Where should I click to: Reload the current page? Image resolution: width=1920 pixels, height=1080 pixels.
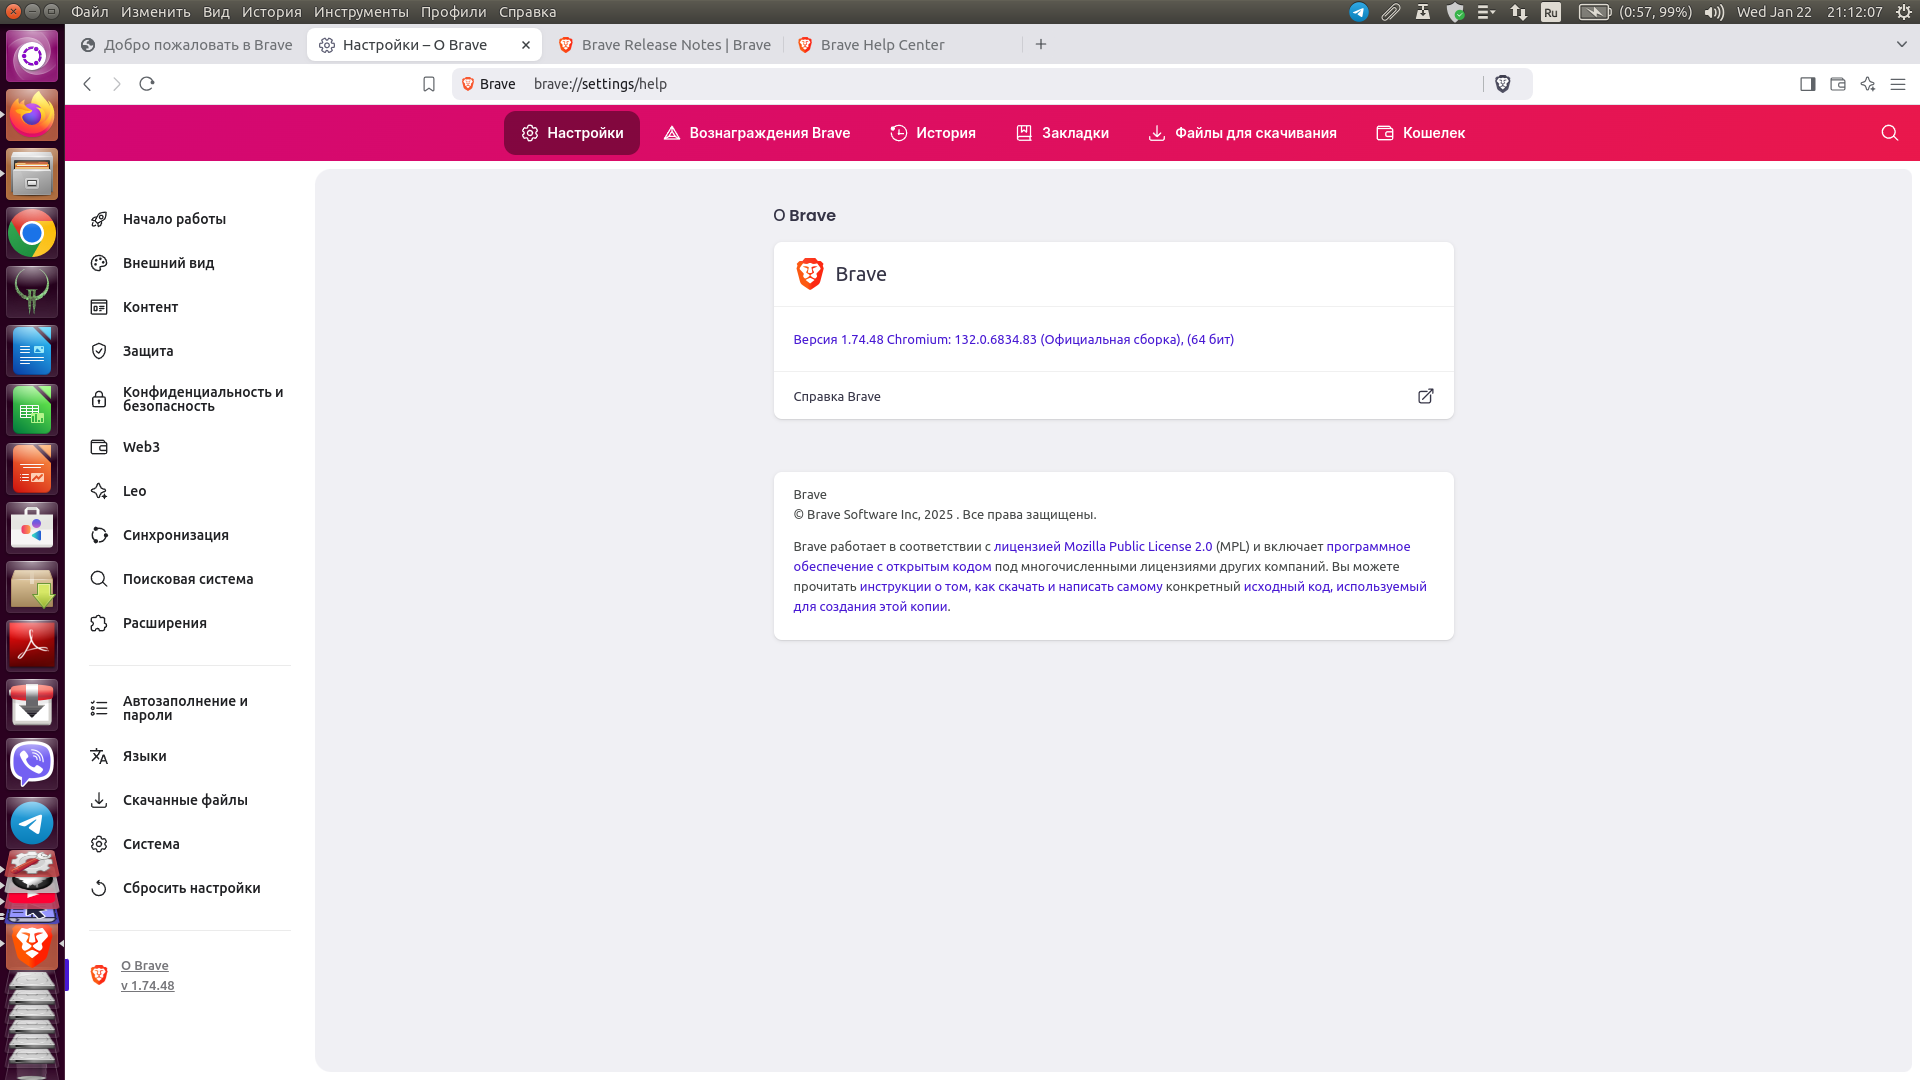pyautogui.click(x=147, y=84)
